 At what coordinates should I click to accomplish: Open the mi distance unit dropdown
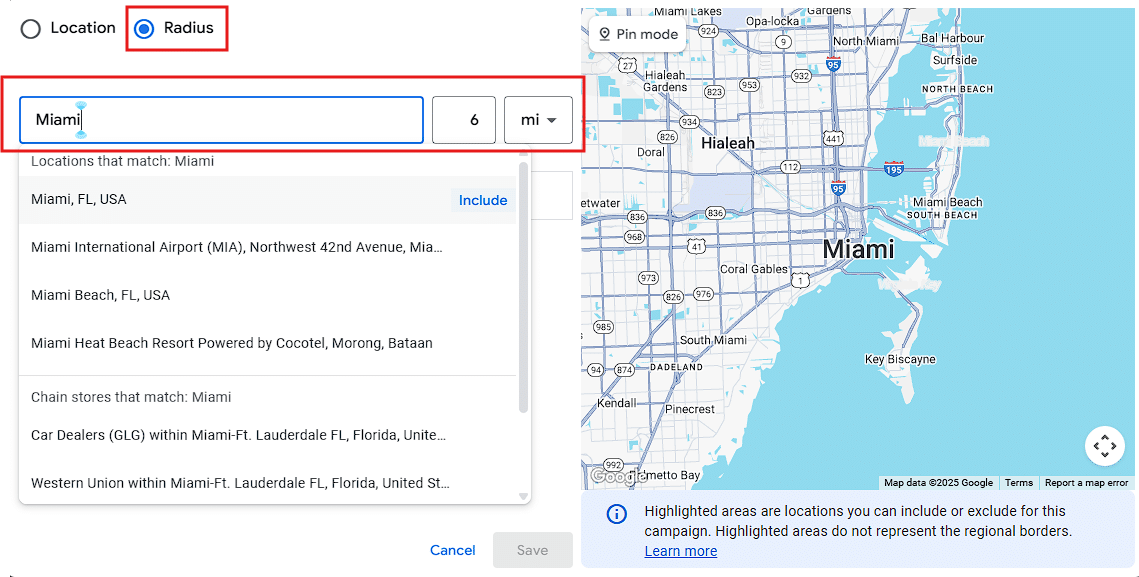tap(538, 120)
